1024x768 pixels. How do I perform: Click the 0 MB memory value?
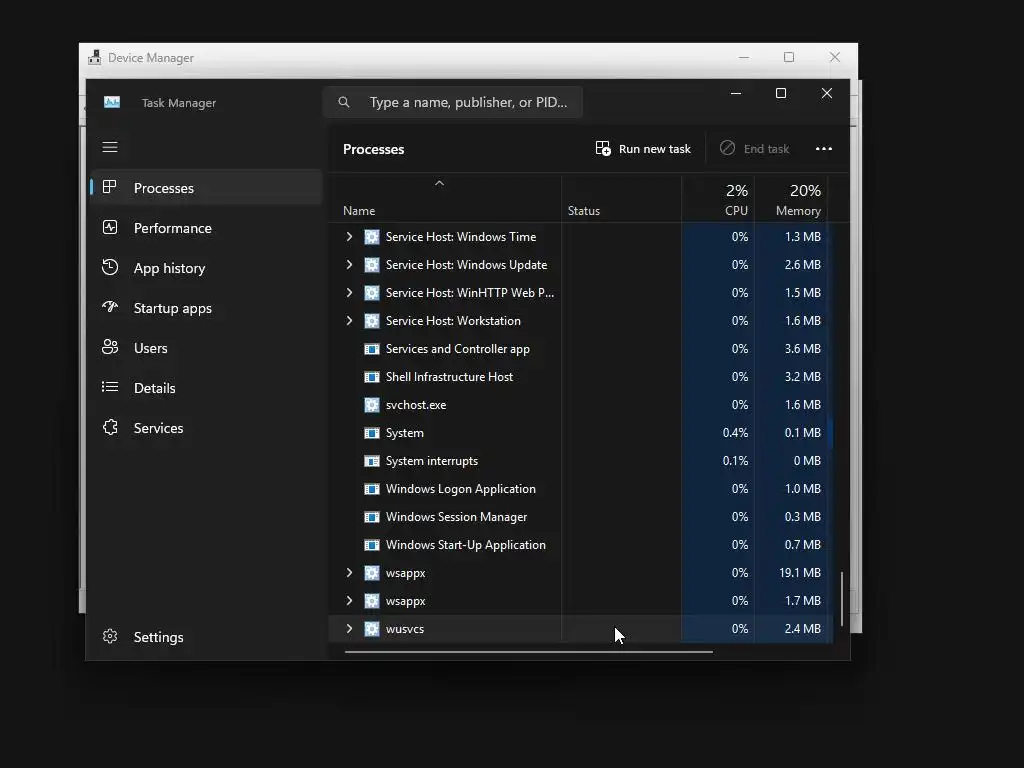tap(807, 461)
